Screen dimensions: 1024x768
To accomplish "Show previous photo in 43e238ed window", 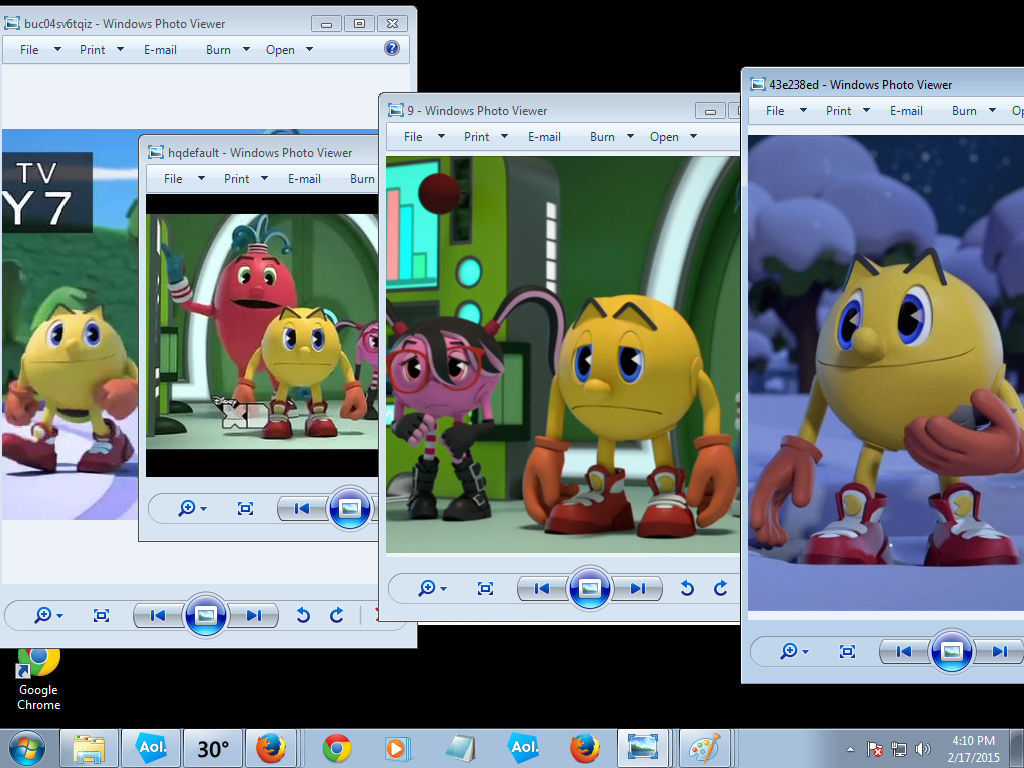I will click(x=904, y=651).
